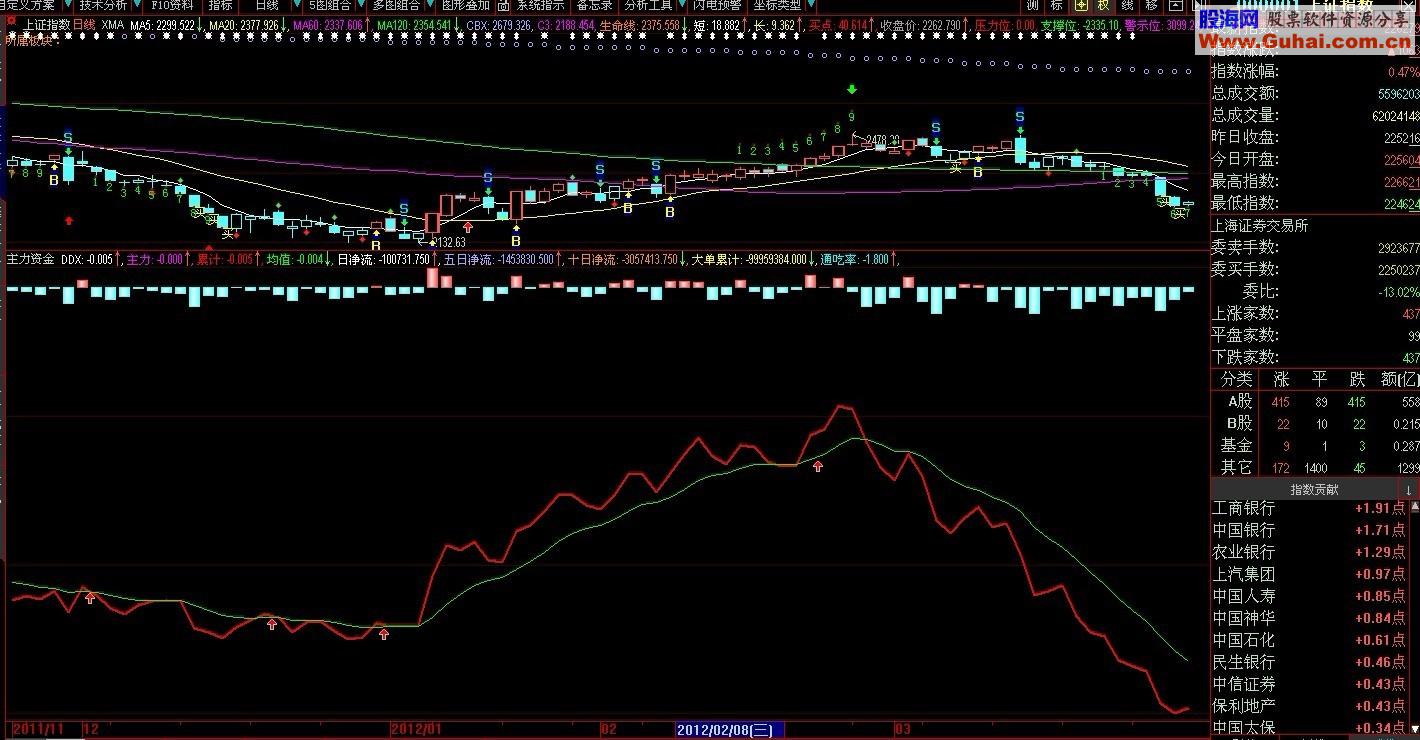Click the B股 category row
1420x740 pixels.
[1315, 424]
